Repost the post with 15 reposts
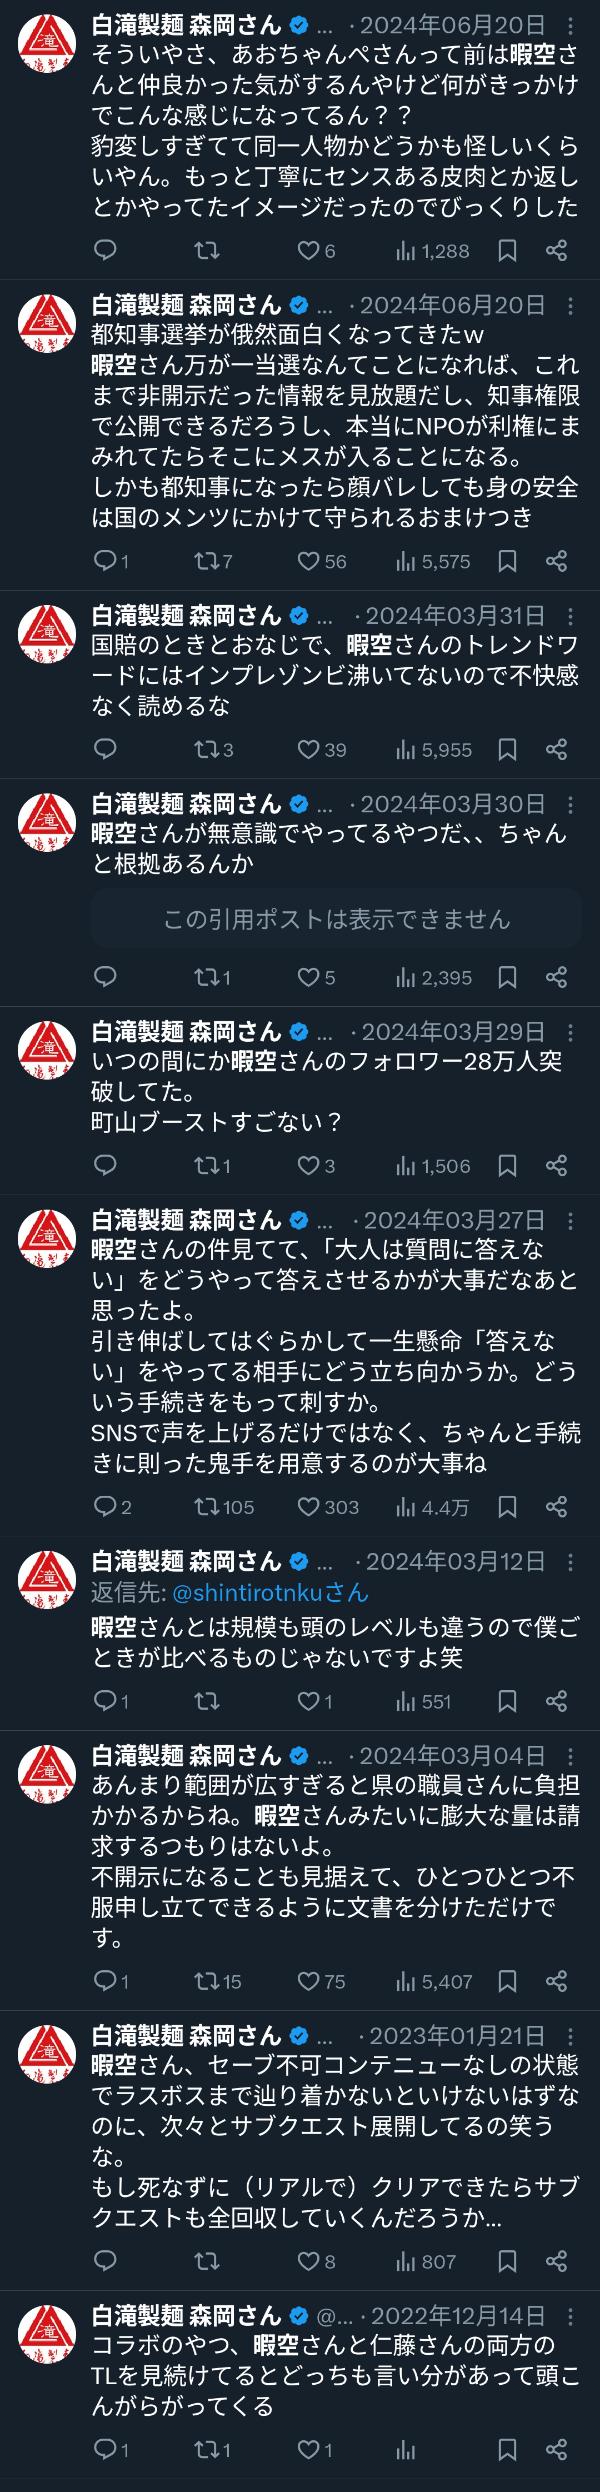This screenshot has width=600, height=2492. click(x=208, y=1981)
